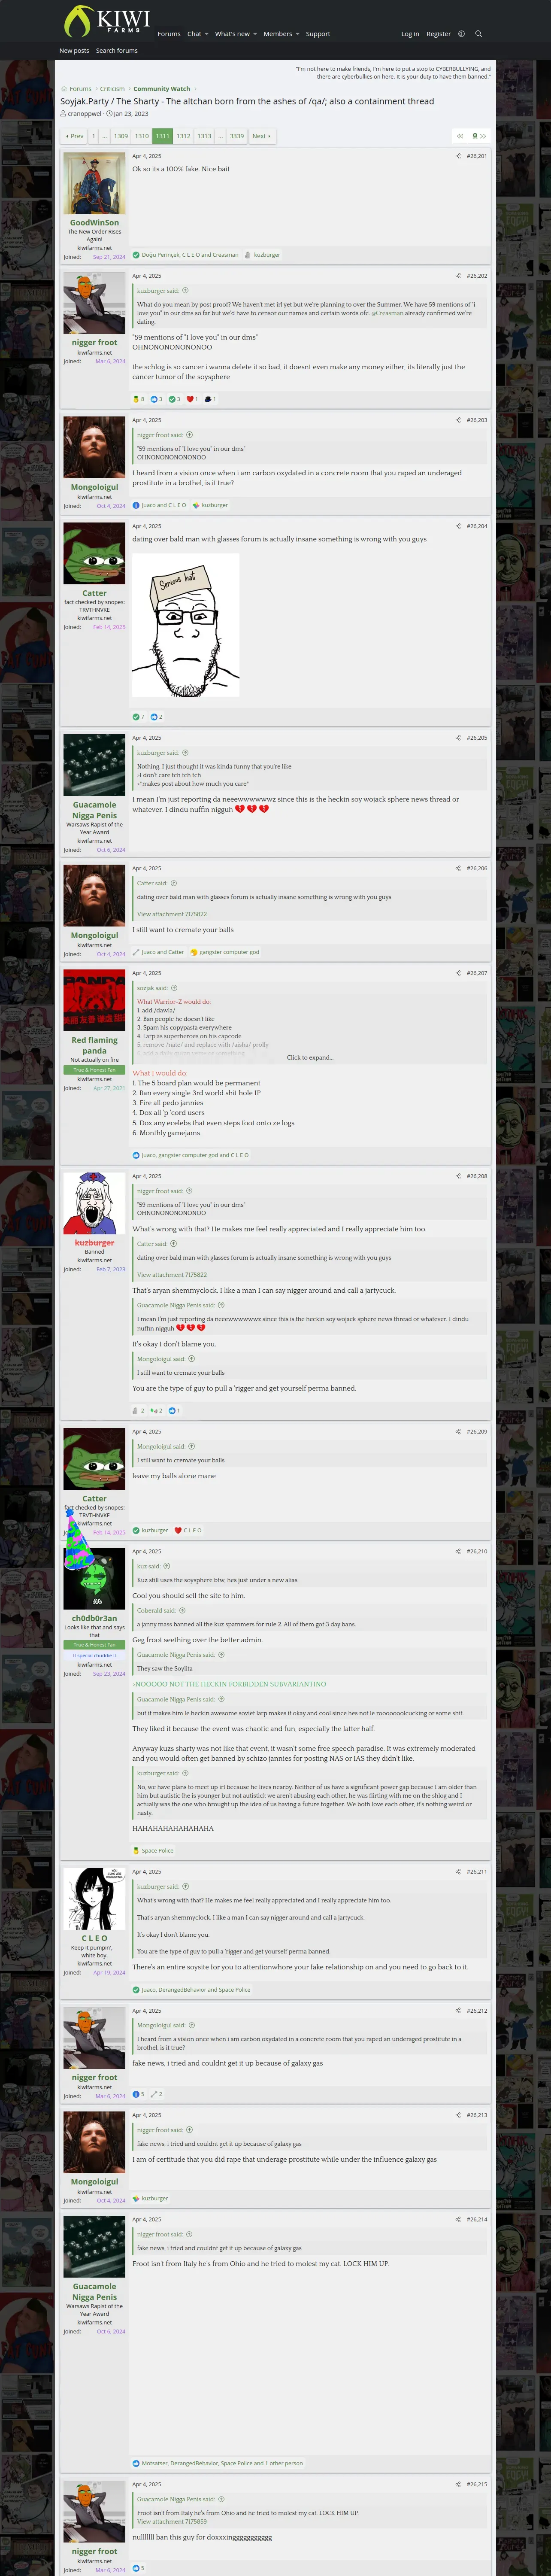
Task: Expand the ellipsis page jump after page 1
Action: 105,136
